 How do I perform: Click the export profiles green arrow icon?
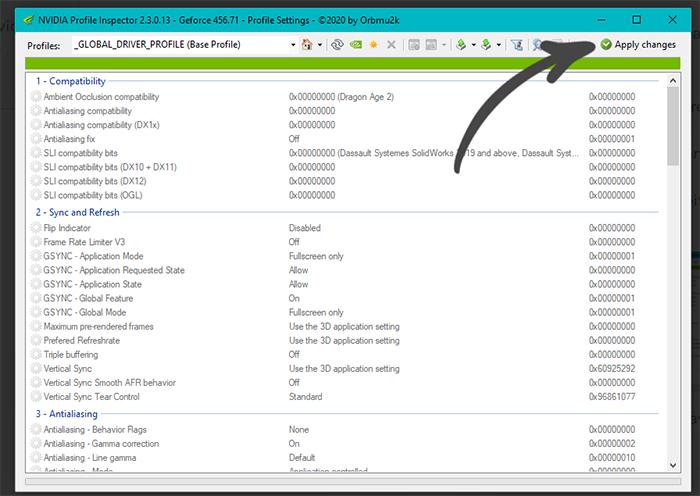tap(462, 45)
